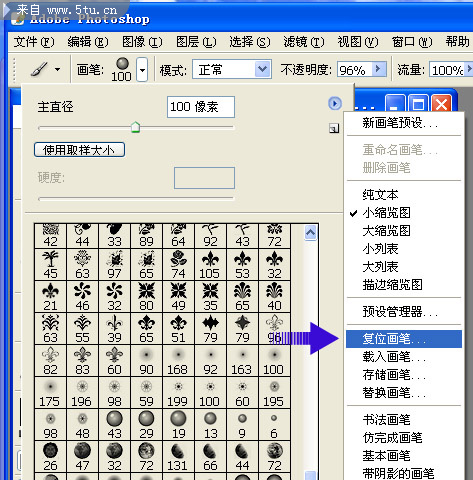Choose the moon texture brush sized 131
The height and width of the screenshot is (480, 473).
click(x=178, y=457)
